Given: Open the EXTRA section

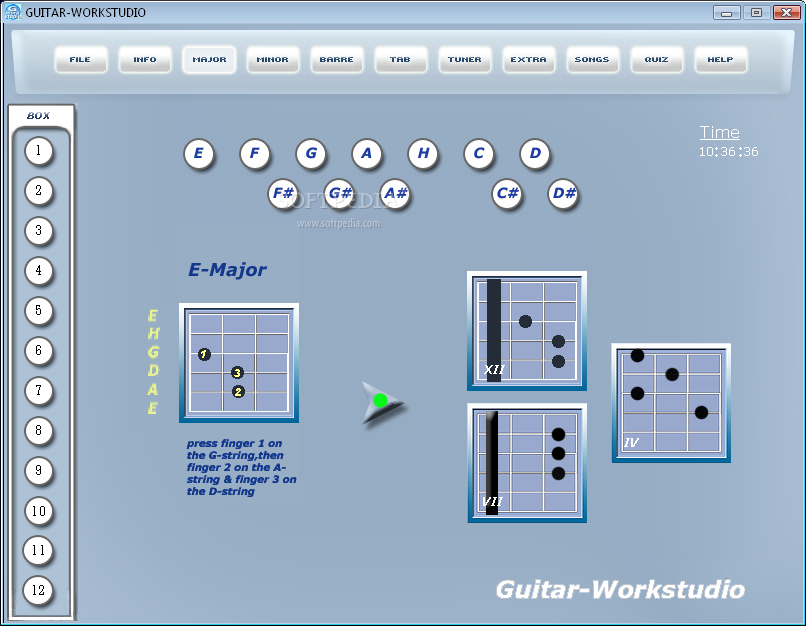Looking at the screenshot, I should (528, 60).
